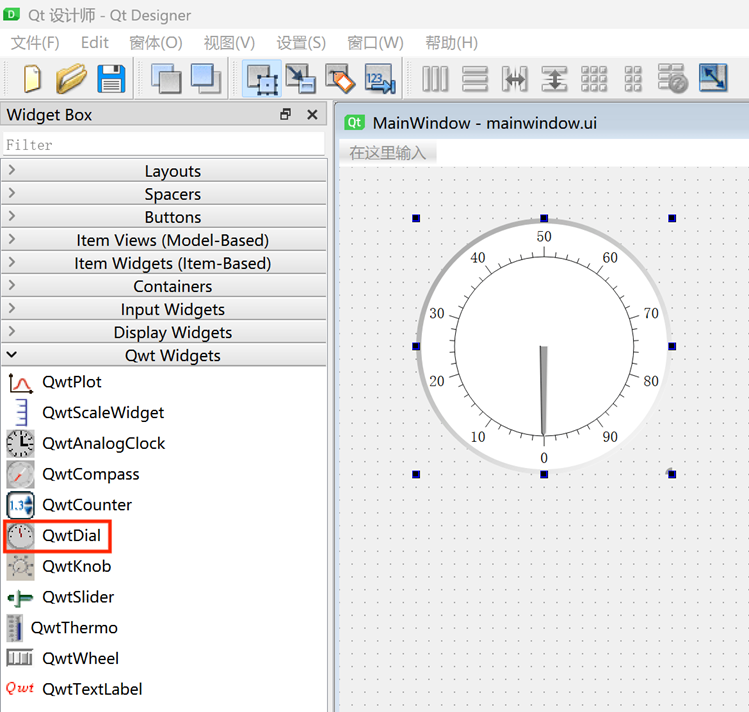This screenshot has height=712, width=749.
Task: Open the 窗口(W) menu
Action: click(375, 43)
